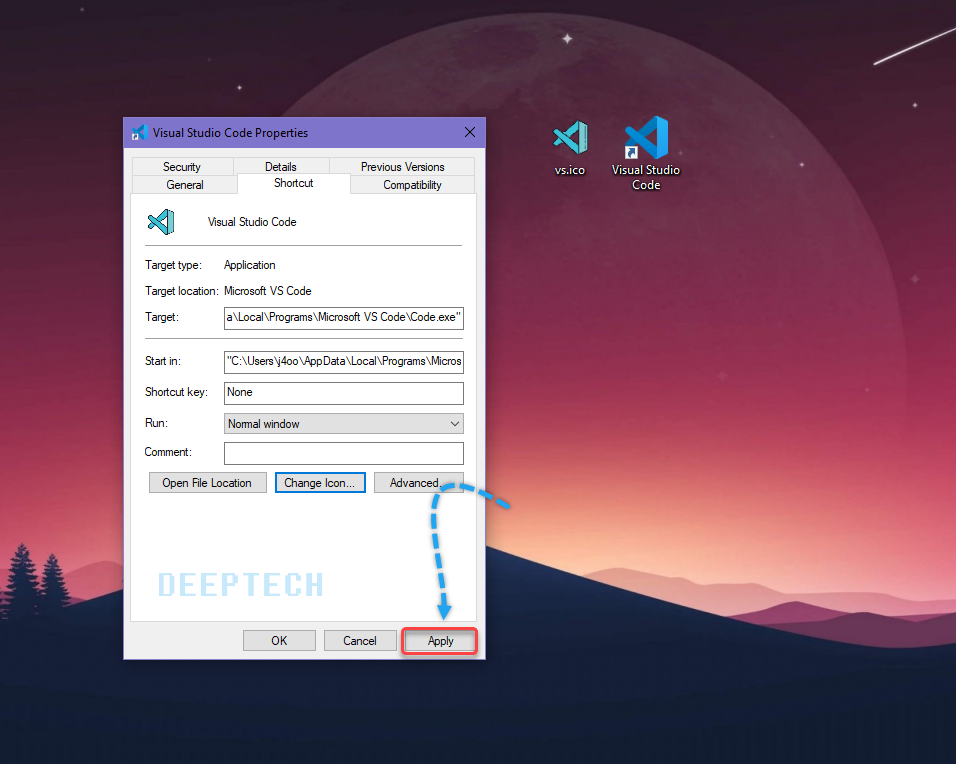The width and height of the screenshot is (956, 764).
Task: Click the 'Microsoft VS Code' target location text
Action: pyautogui.click(x=268, y=291)
